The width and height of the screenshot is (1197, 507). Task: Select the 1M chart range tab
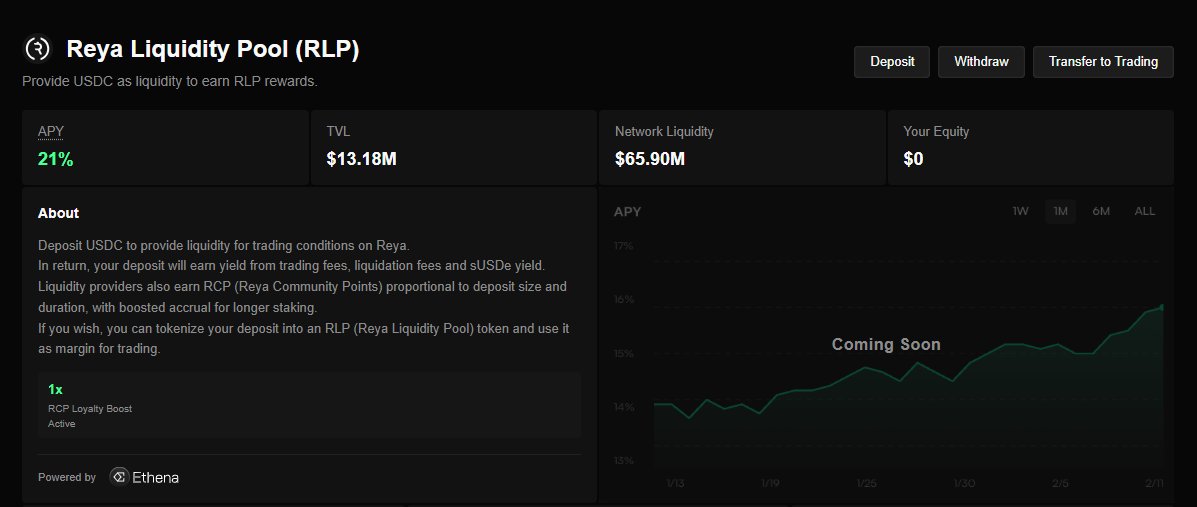(x=1060, y=212)
